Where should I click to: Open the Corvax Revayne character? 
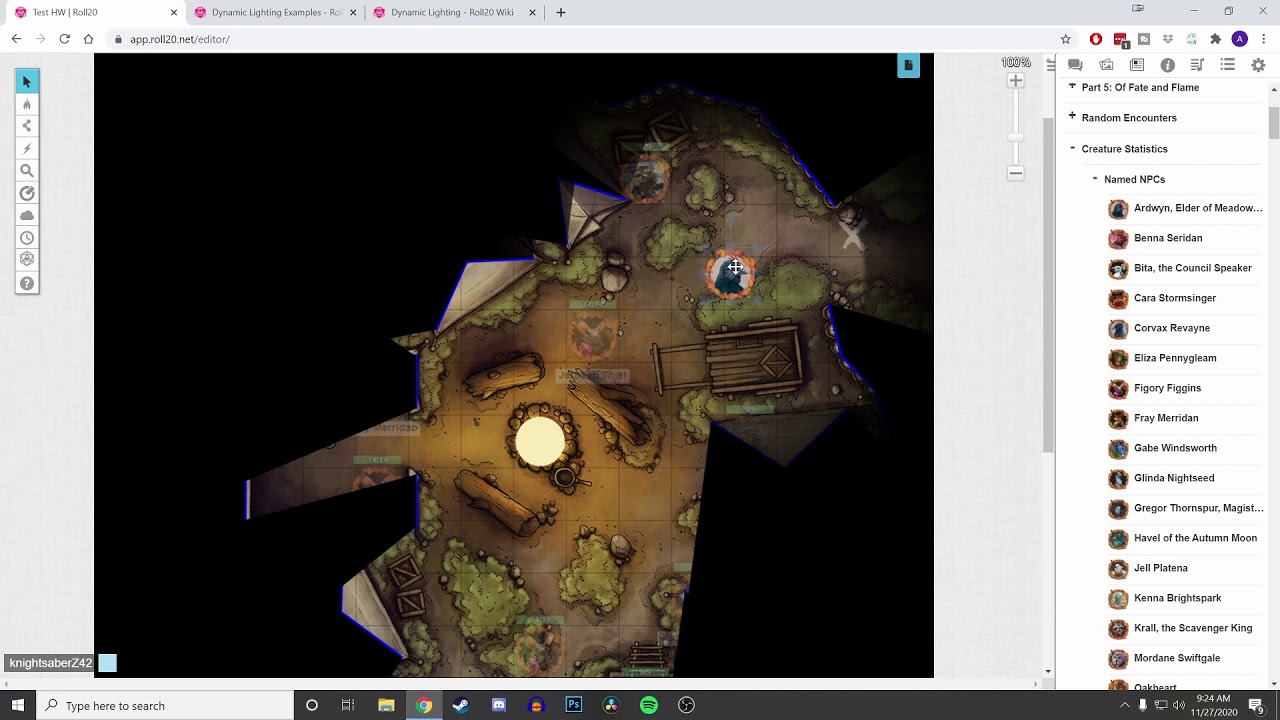point(1172,328)
